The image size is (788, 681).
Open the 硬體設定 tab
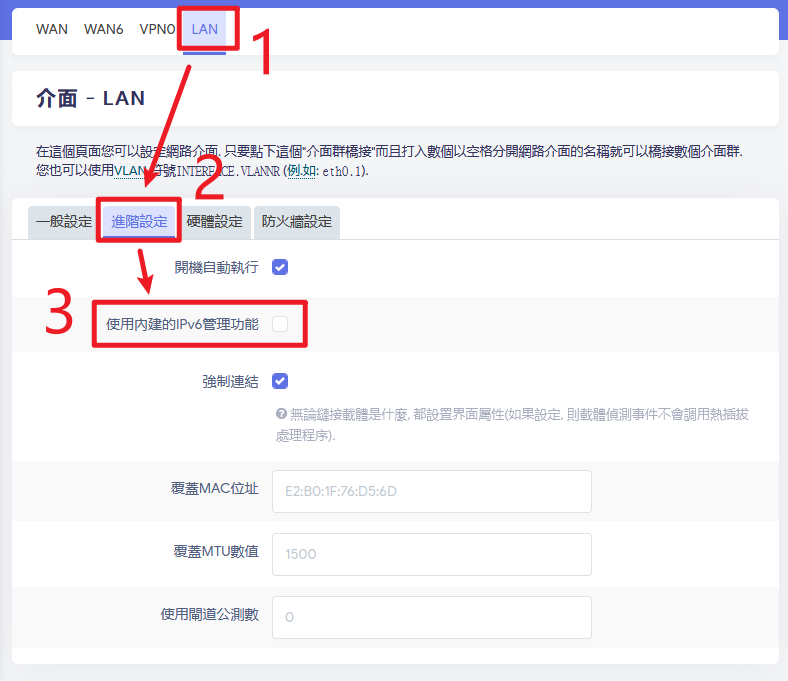click(x=214, y=222)
